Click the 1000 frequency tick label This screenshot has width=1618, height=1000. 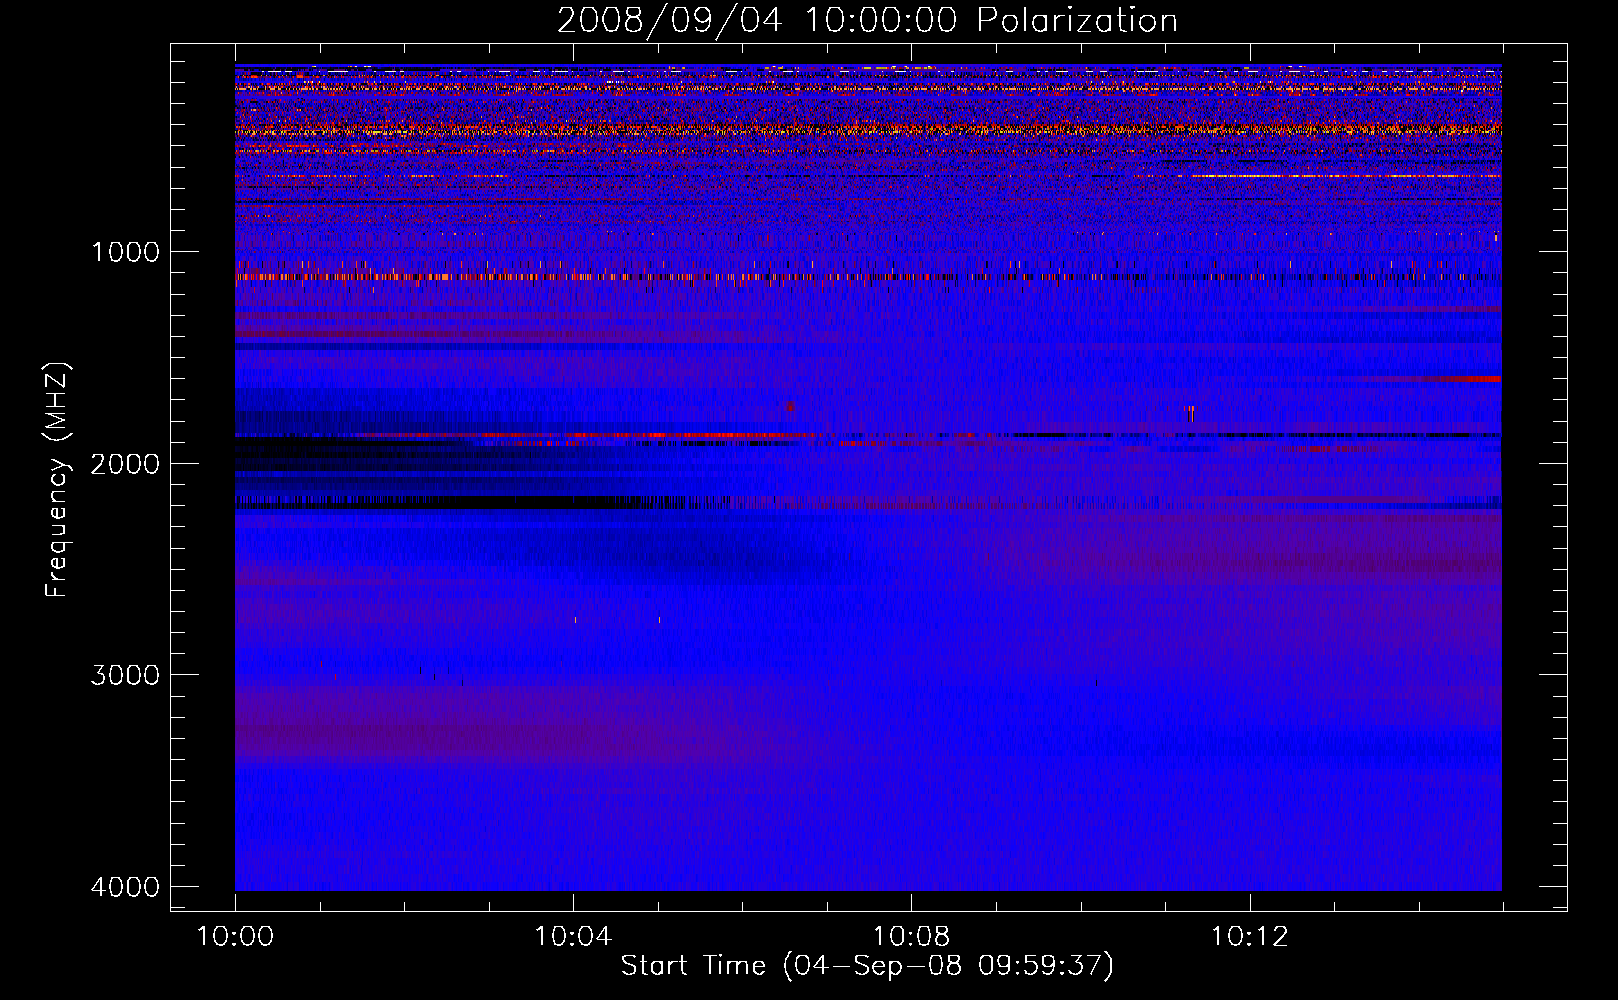pos(126,252)
